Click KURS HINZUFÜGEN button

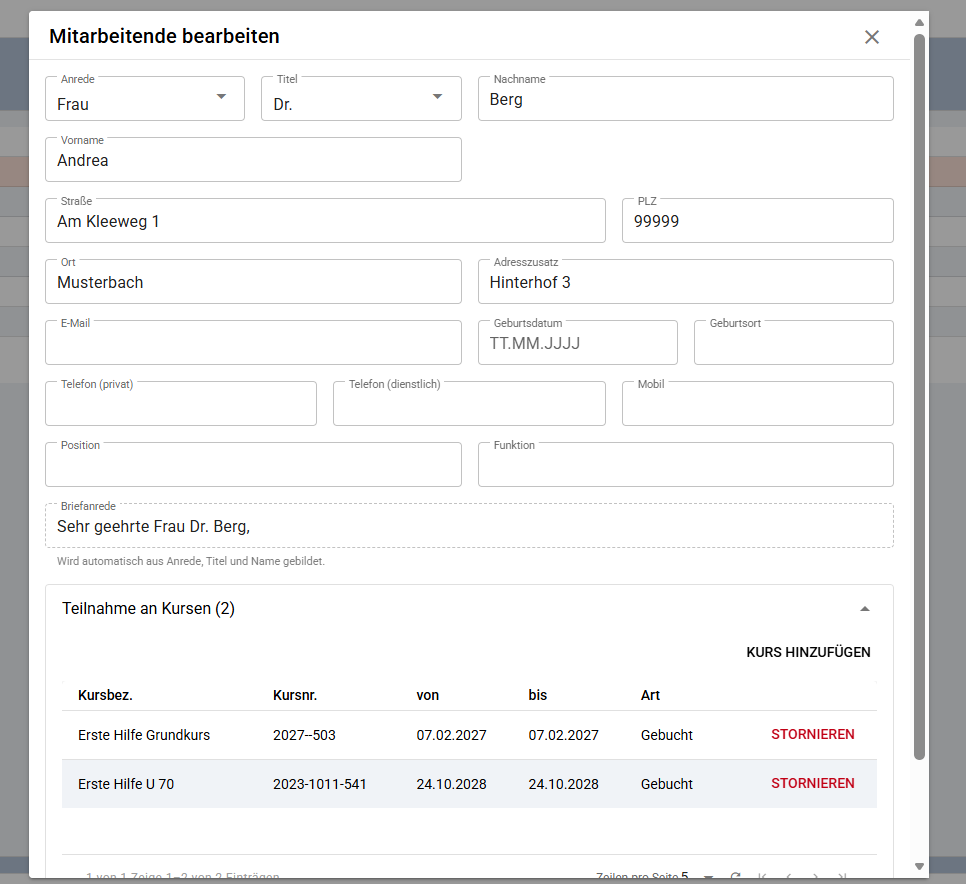tap(808, 652)
